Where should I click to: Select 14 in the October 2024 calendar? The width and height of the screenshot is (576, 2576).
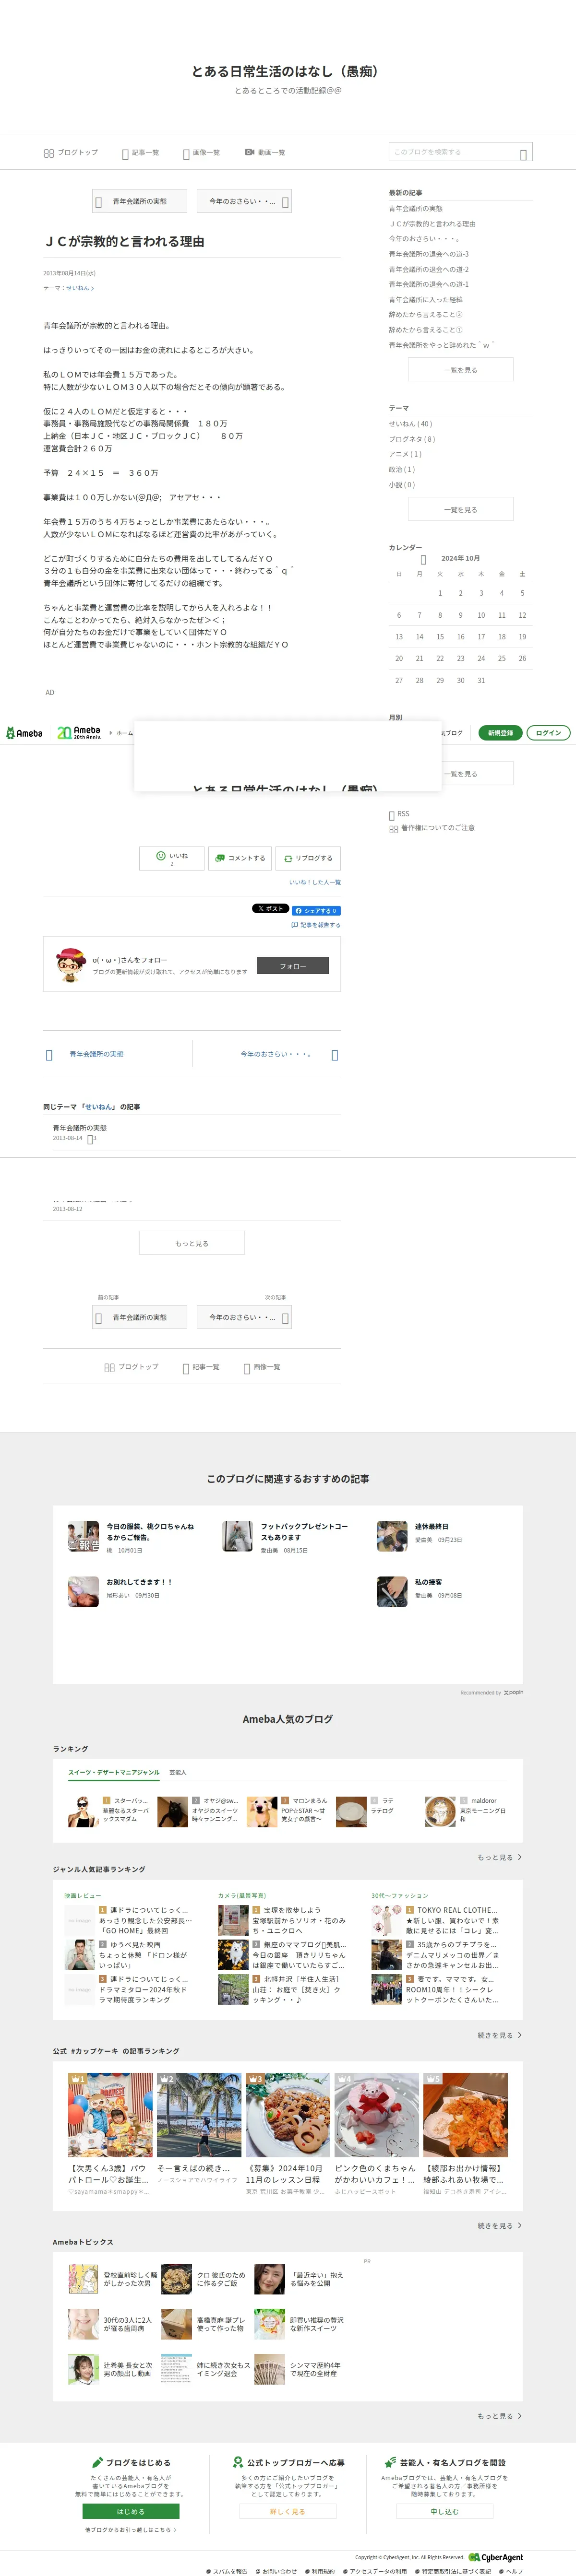click(419, 637)
